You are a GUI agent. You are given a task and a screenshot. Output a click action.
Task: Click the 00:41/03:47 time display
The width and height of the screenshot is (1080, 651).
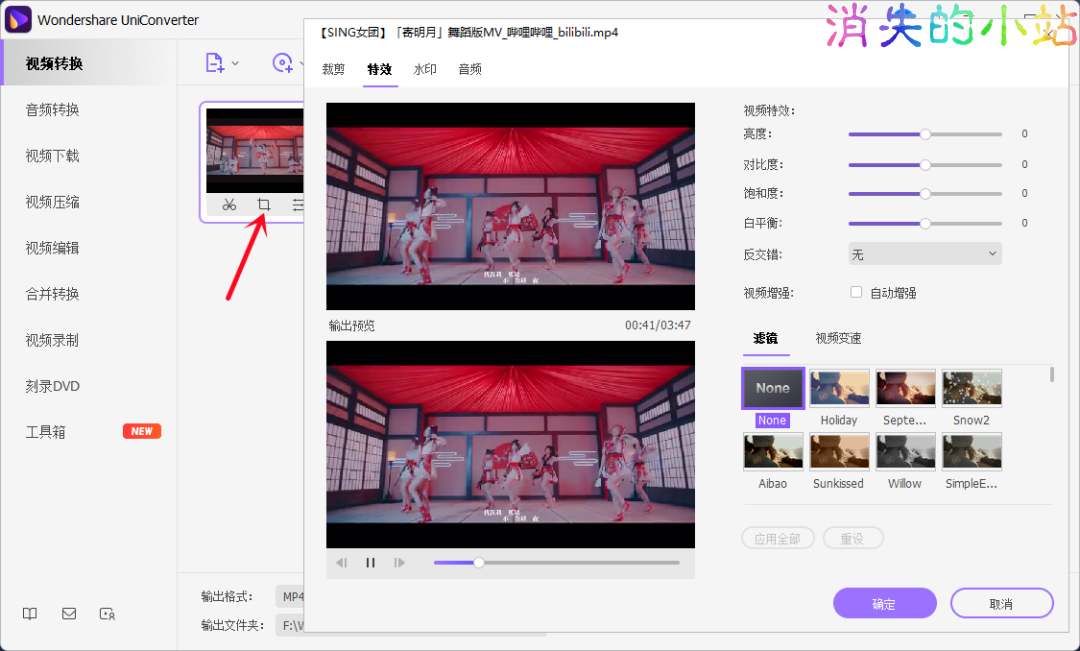658,325
